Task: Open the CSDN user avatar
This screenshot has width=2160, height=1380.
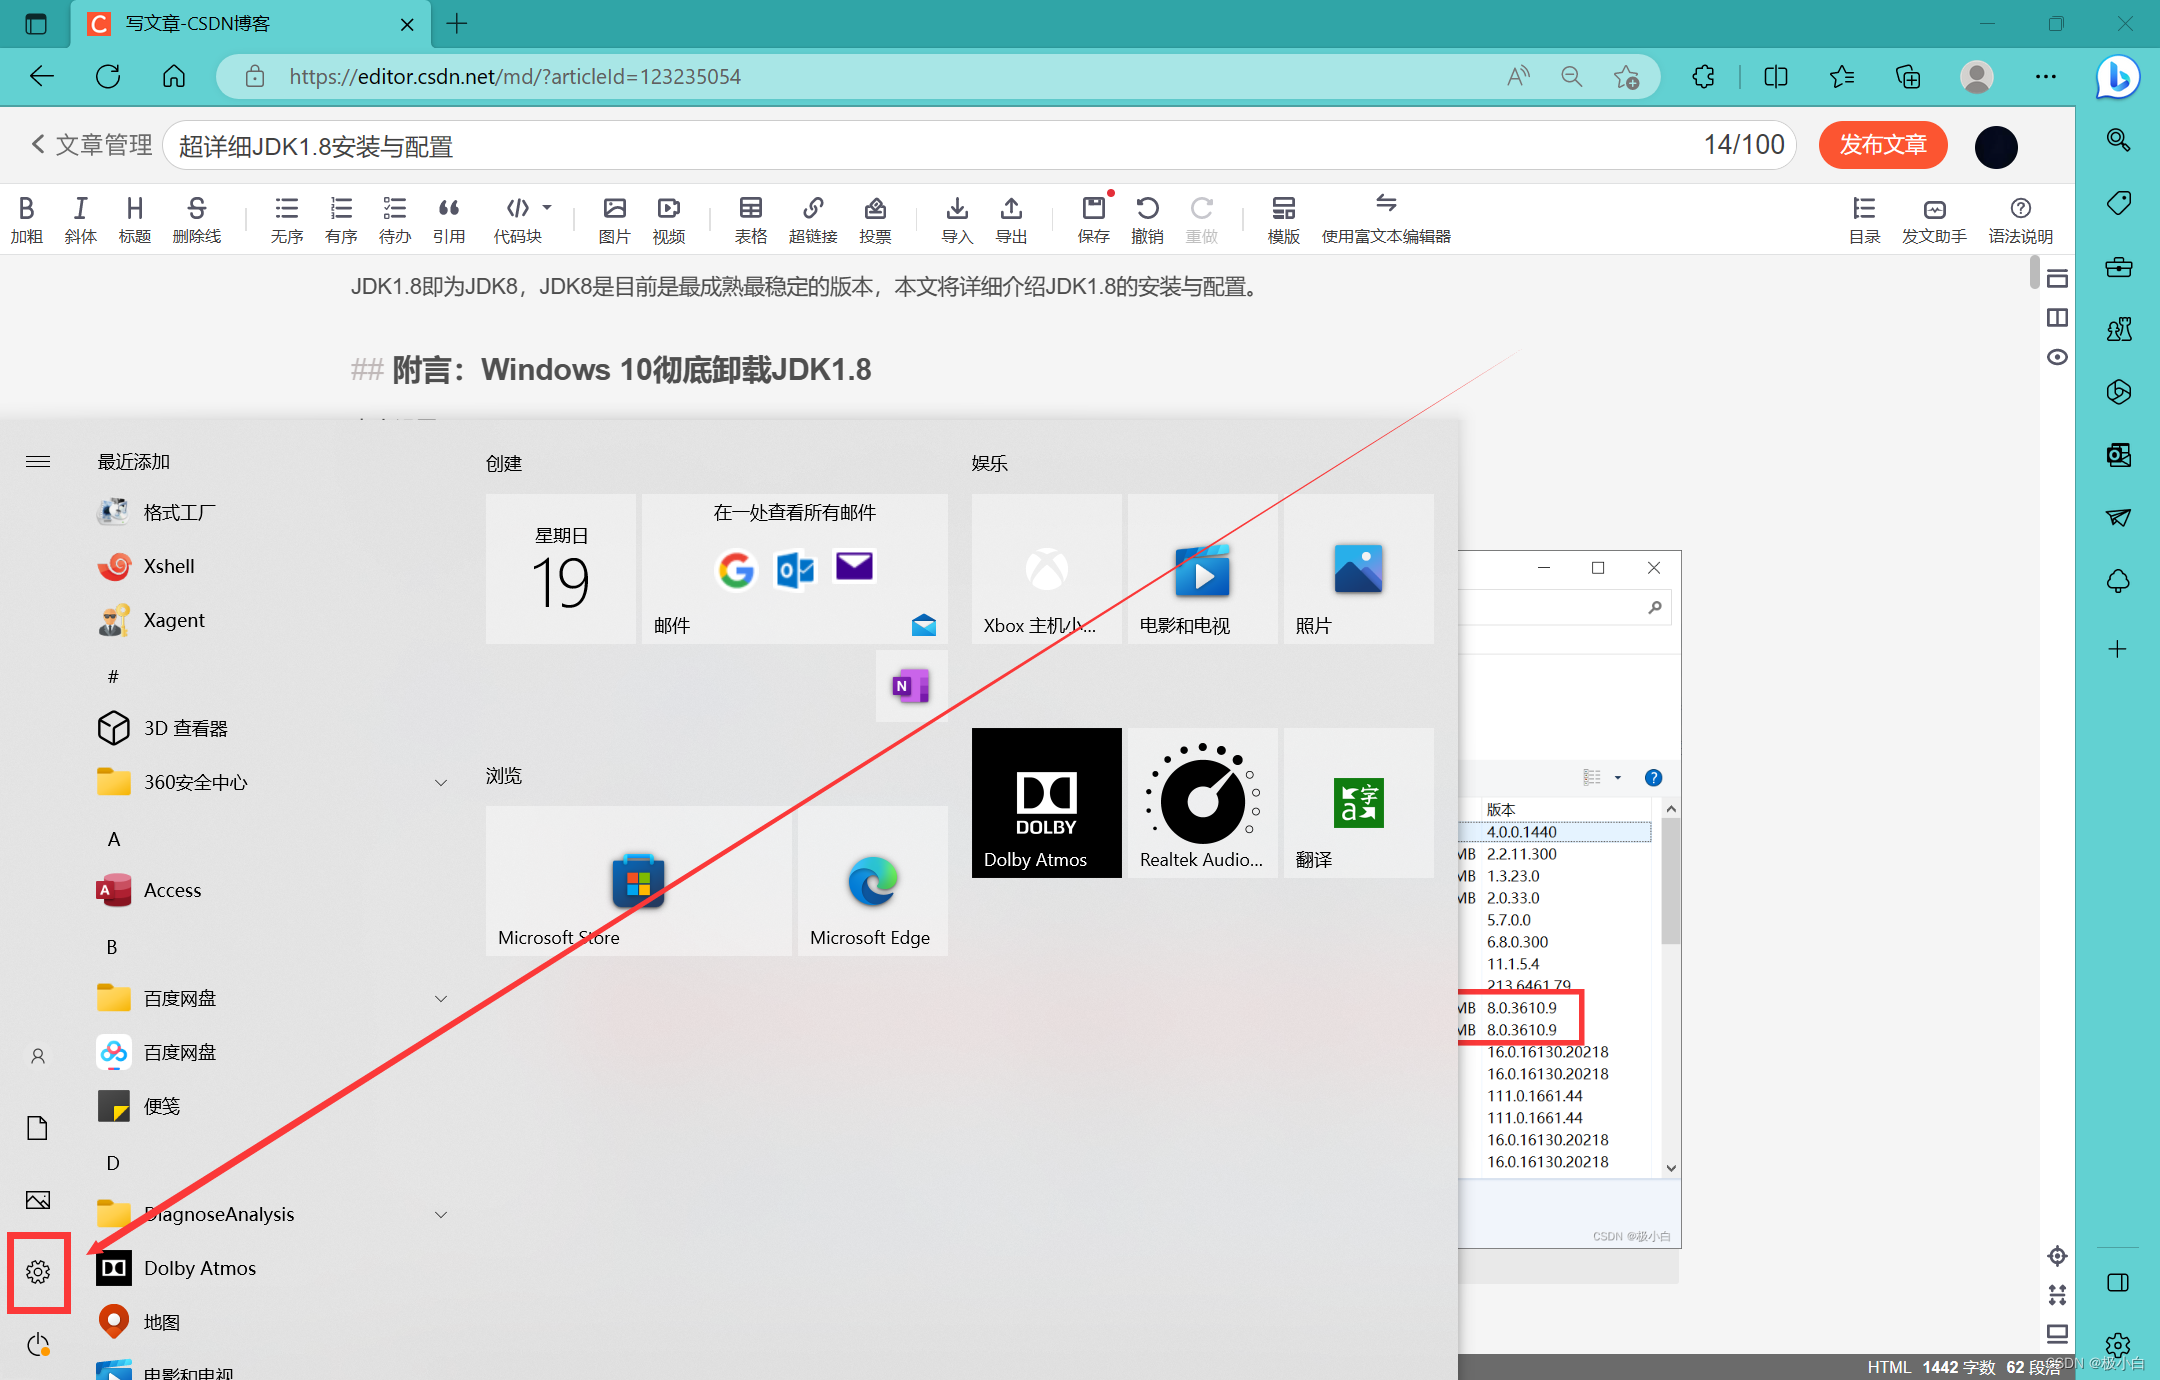Action: (x=1996, y=147)
